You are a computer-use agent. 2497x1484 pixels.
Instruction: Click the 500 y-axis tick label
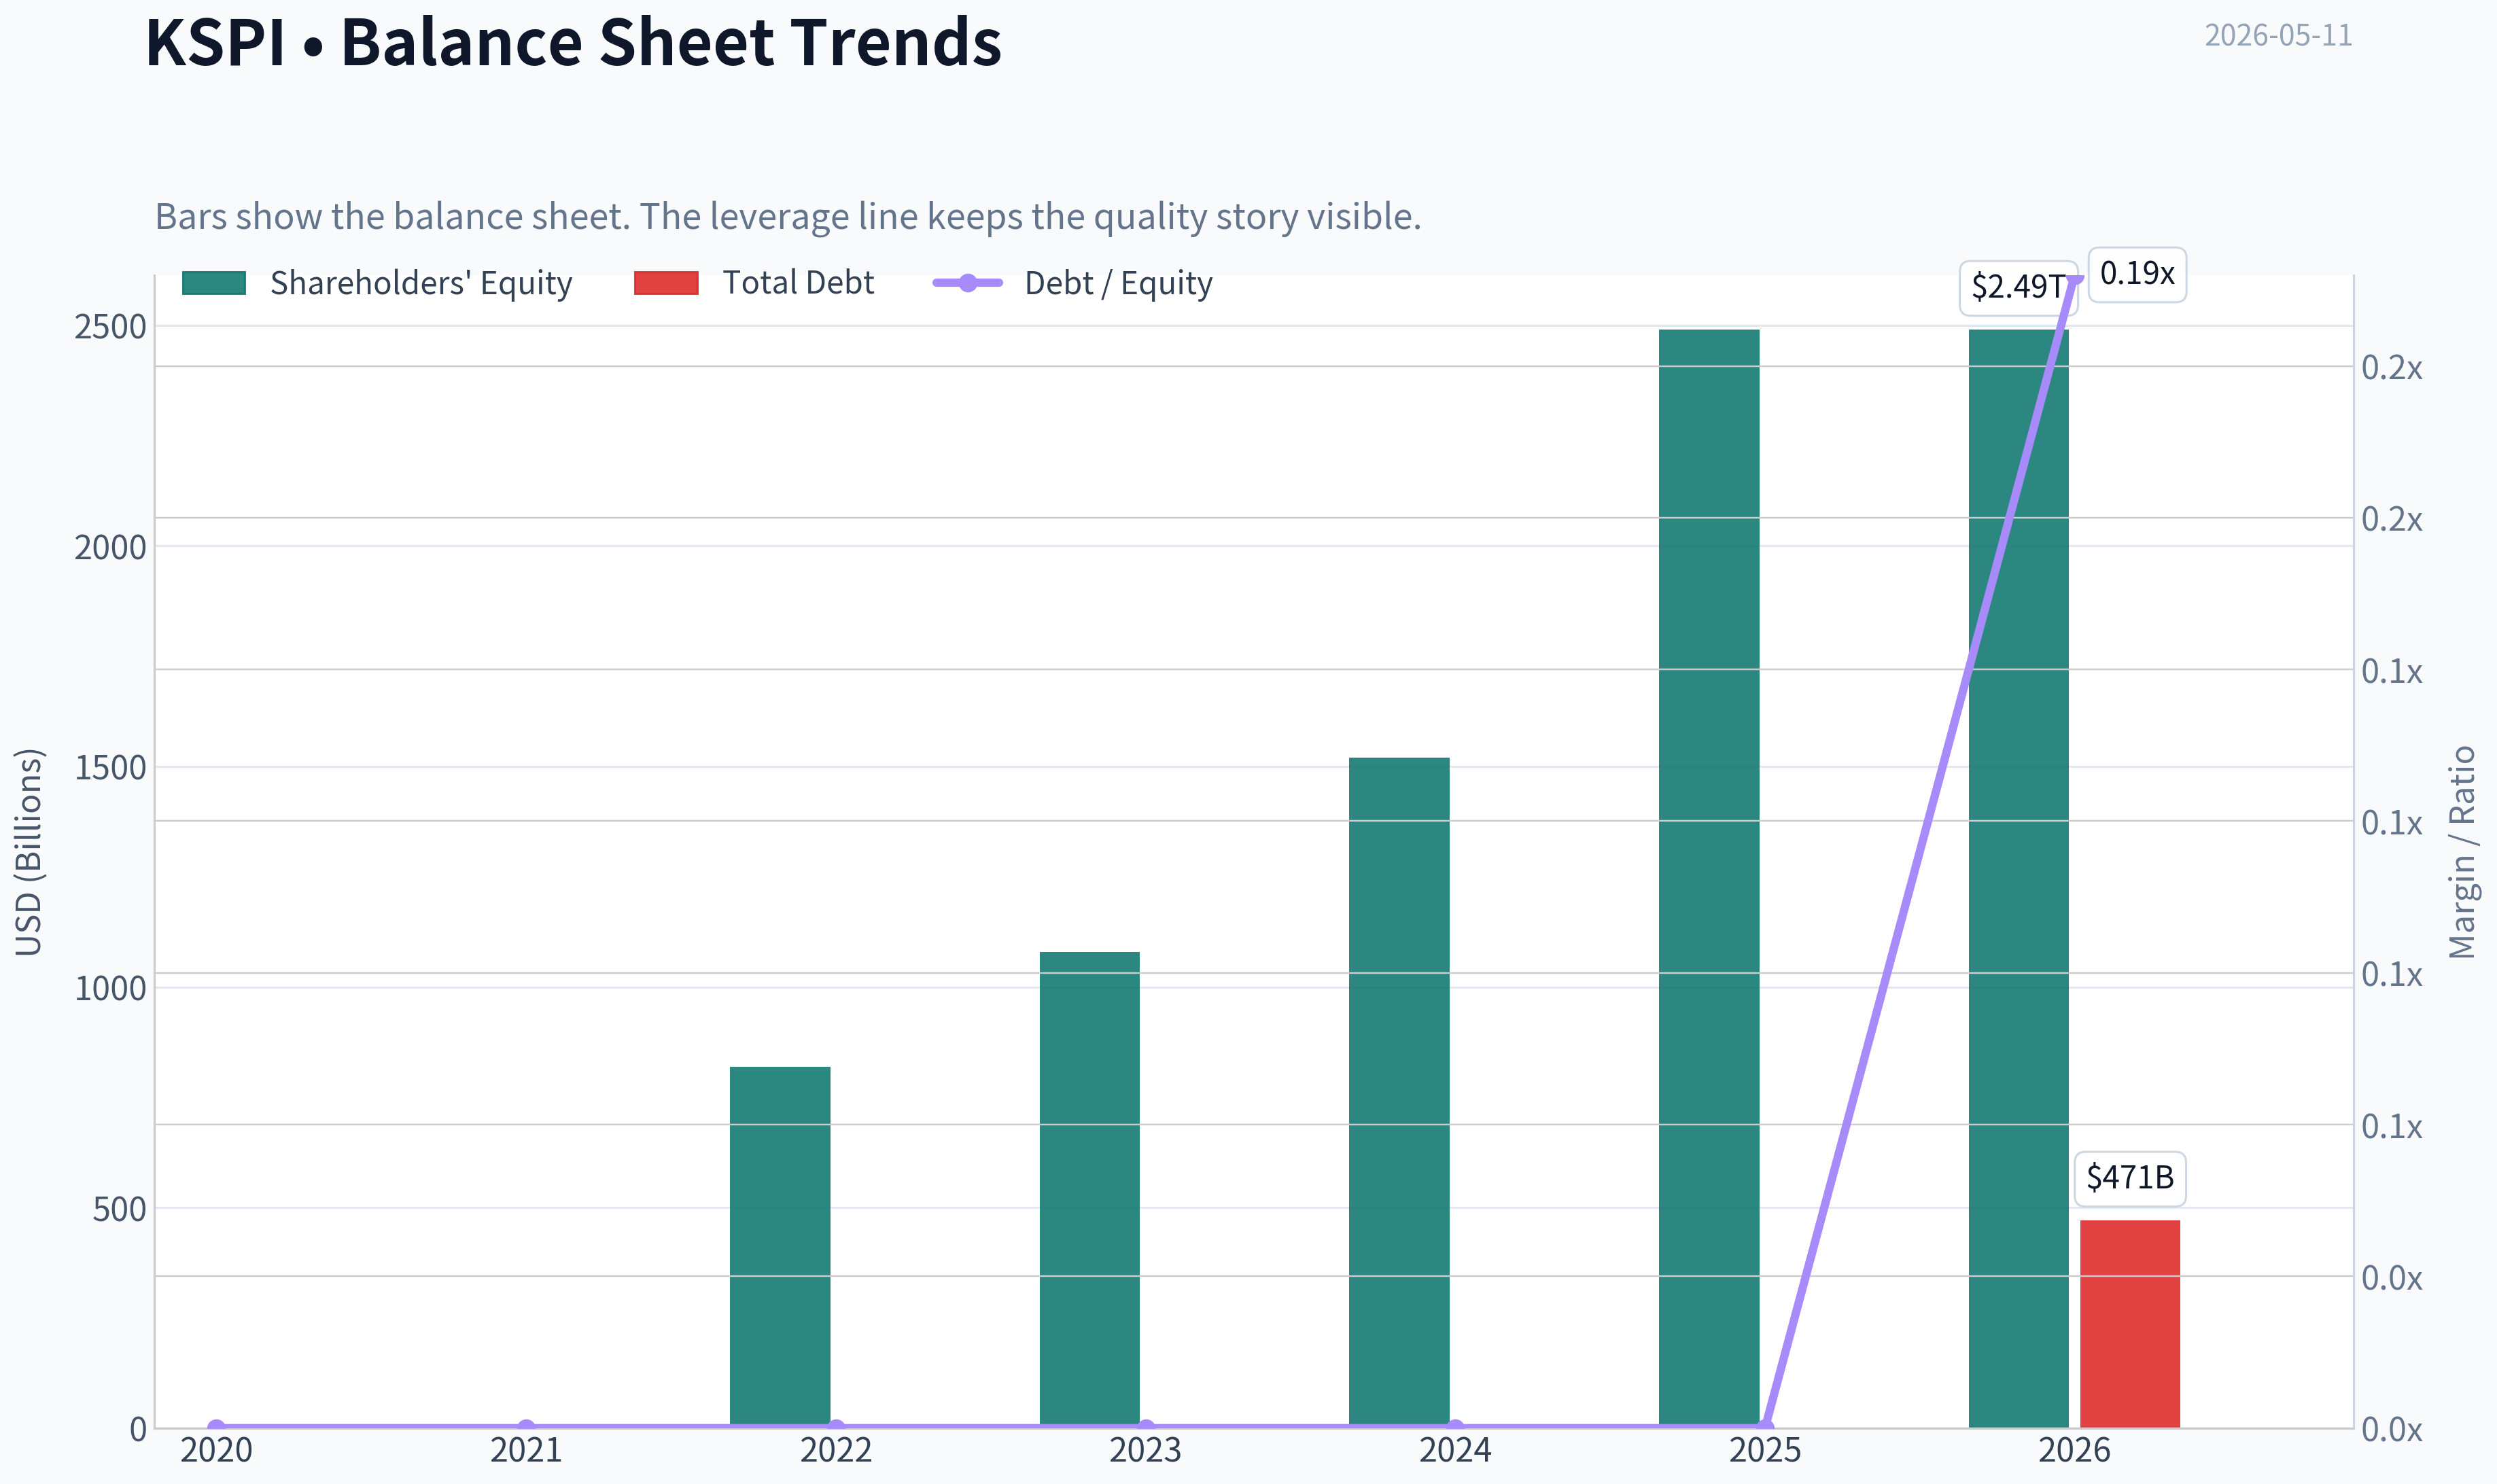pyautogui.click(x=119, y=1210)
